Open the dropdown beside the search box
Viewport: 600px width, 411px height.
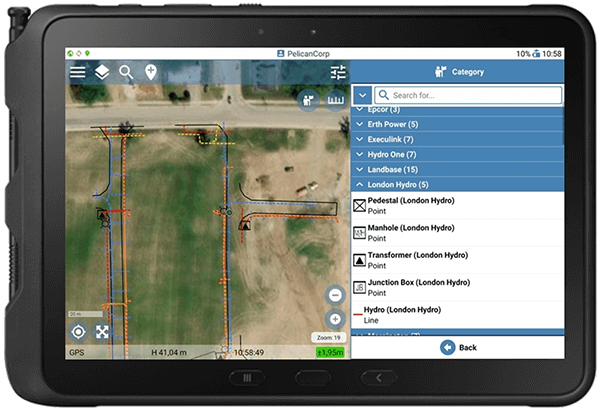pyautogui.click(x=362, y=95)
